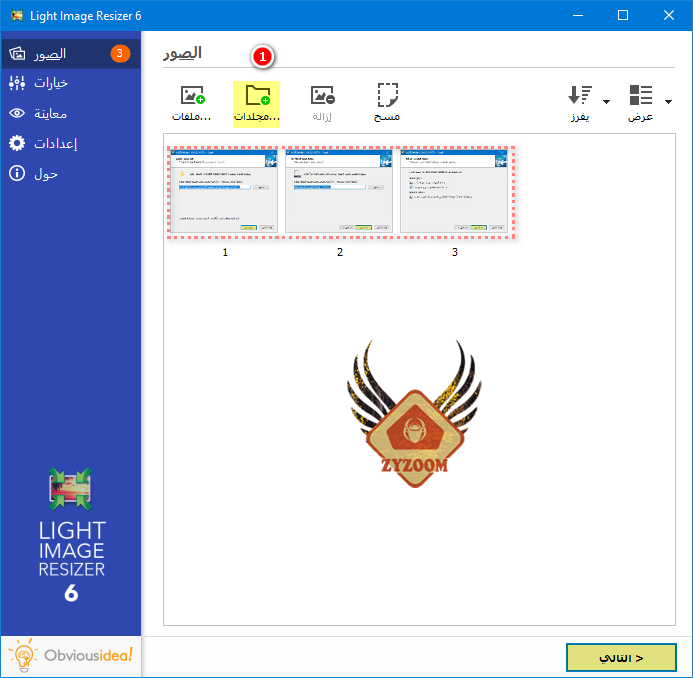Click the Clear (مسح) list icon

click(387, 95)
